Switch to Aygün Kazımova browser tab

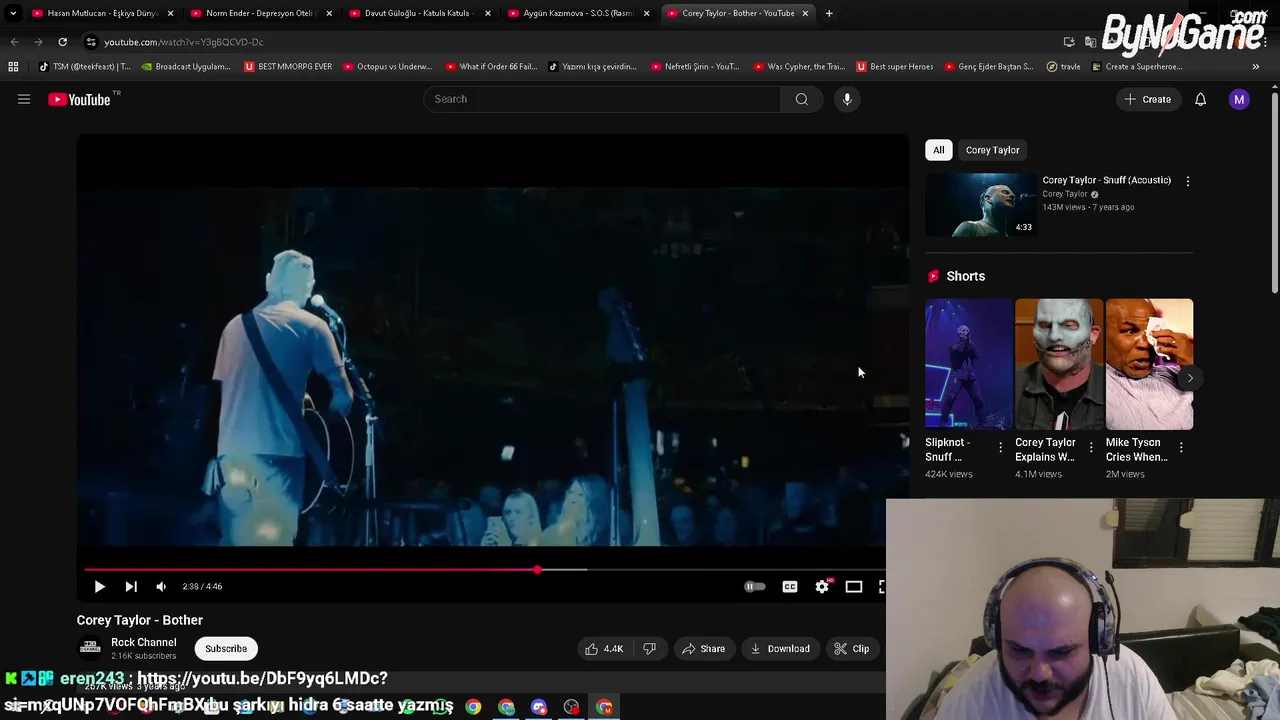pos(578,13)
